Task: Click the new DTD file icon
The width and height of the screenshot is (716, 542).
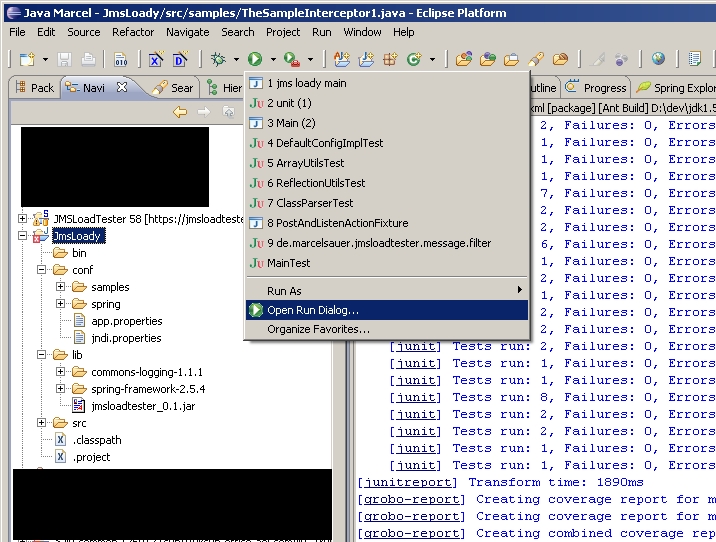Action: 180,59
